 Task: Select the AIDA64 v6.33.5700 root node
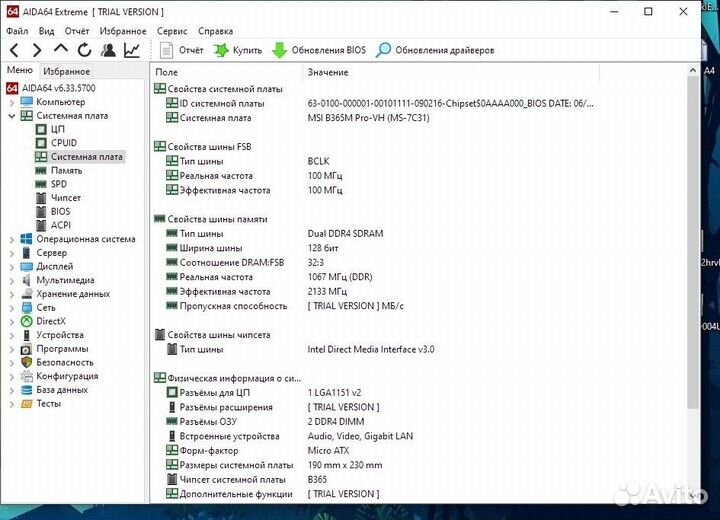coord(59,88)
